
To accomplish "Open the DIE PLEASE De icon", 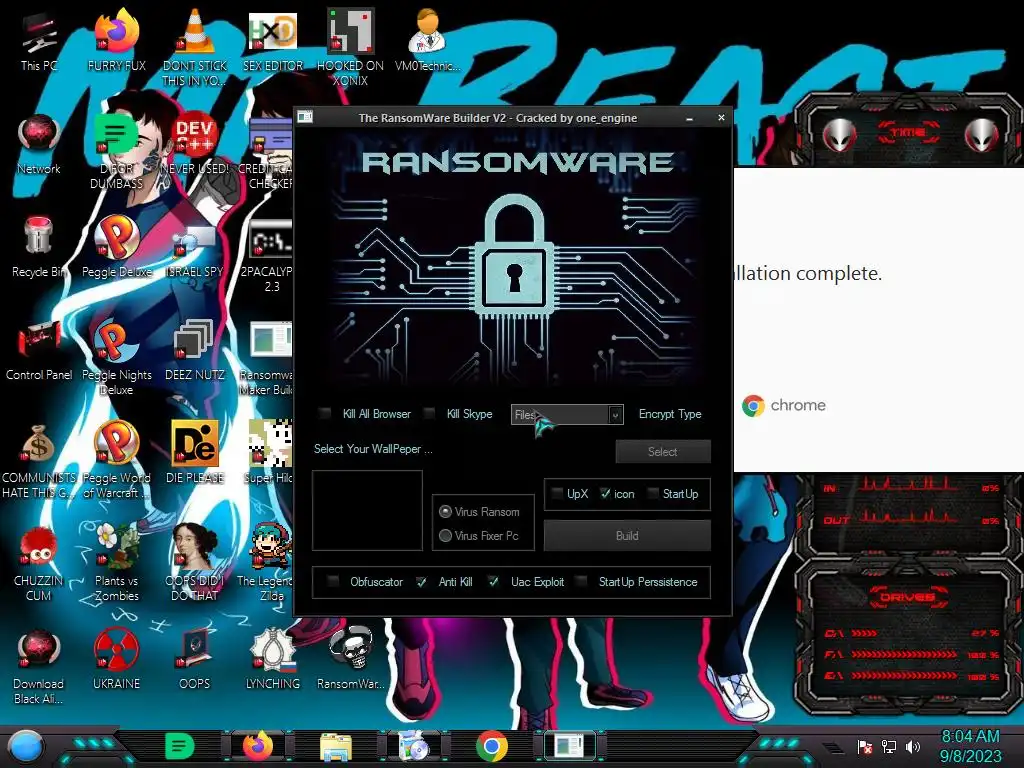I will (194, 443).
